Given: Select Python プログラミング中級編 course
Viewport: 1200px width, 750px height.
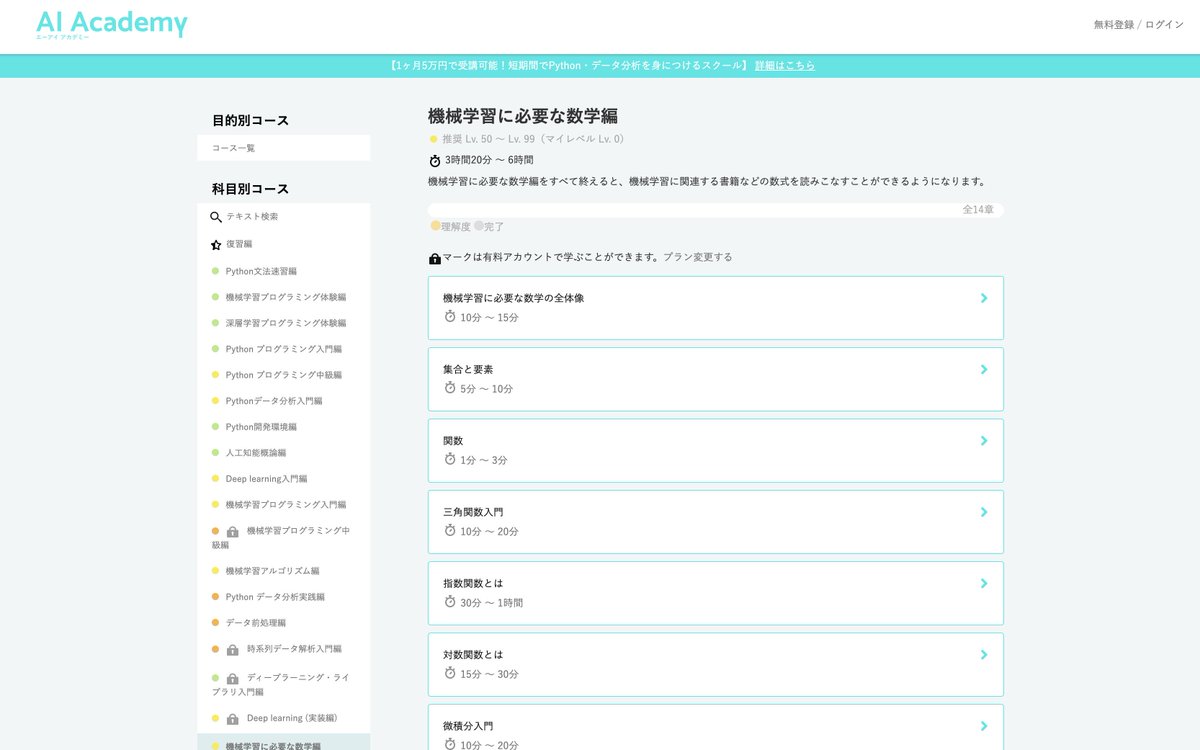Looking at the screenshot, I should 283,375.
